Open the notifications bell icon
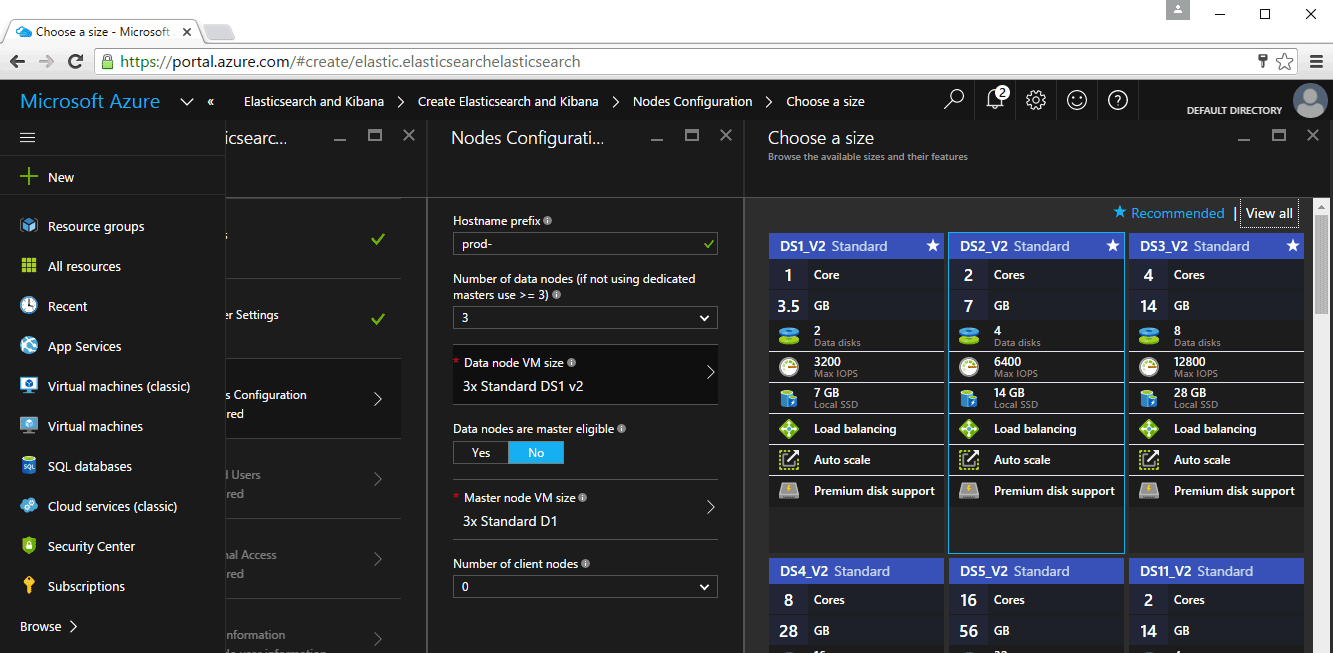Viewport: 1333px width, 653px height. tap(995, 100)
